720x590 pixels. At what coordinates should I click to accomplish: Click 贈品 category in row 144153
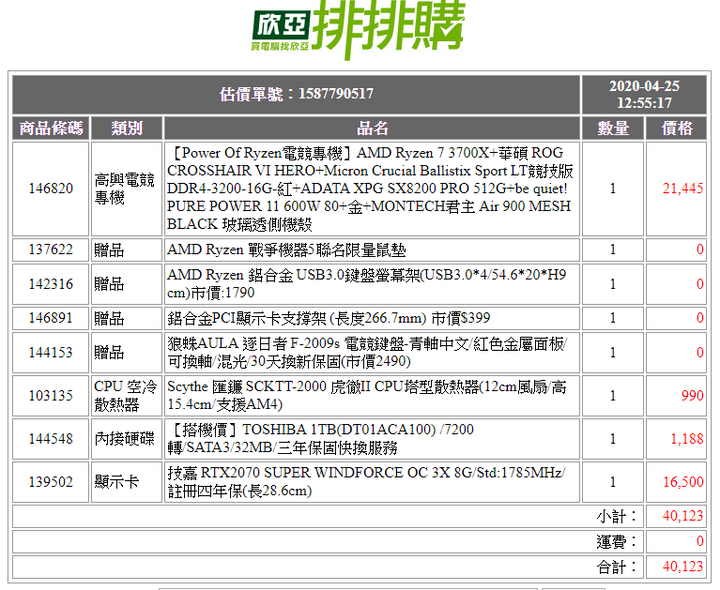tap(127, 353)
